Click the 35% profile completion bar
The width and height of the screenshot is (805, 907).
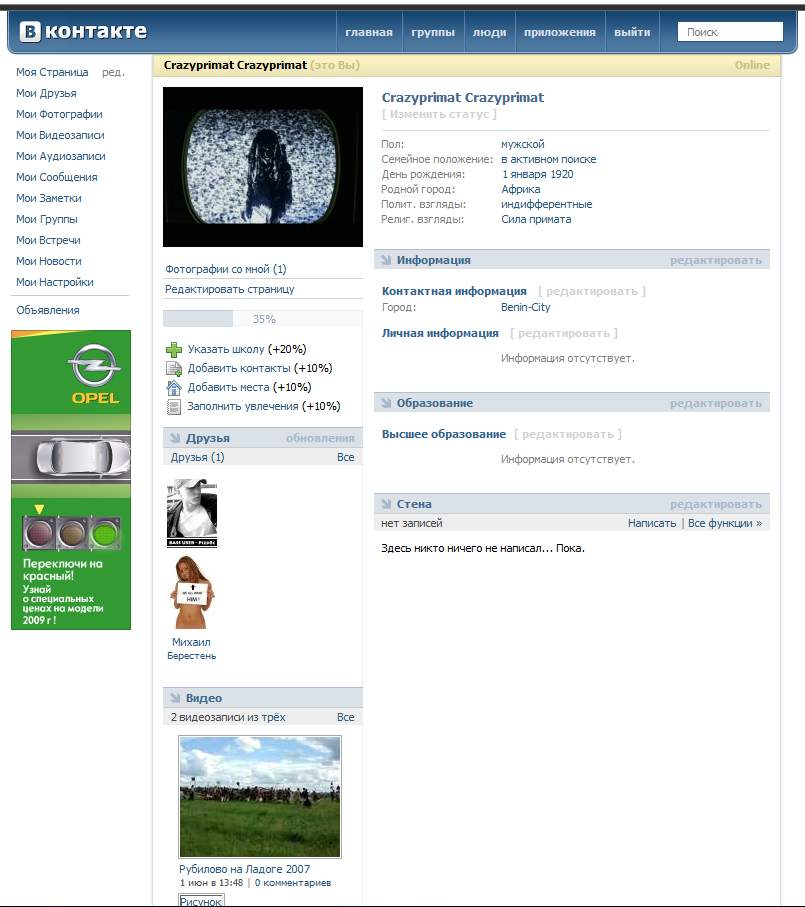[x=263, y=319]
